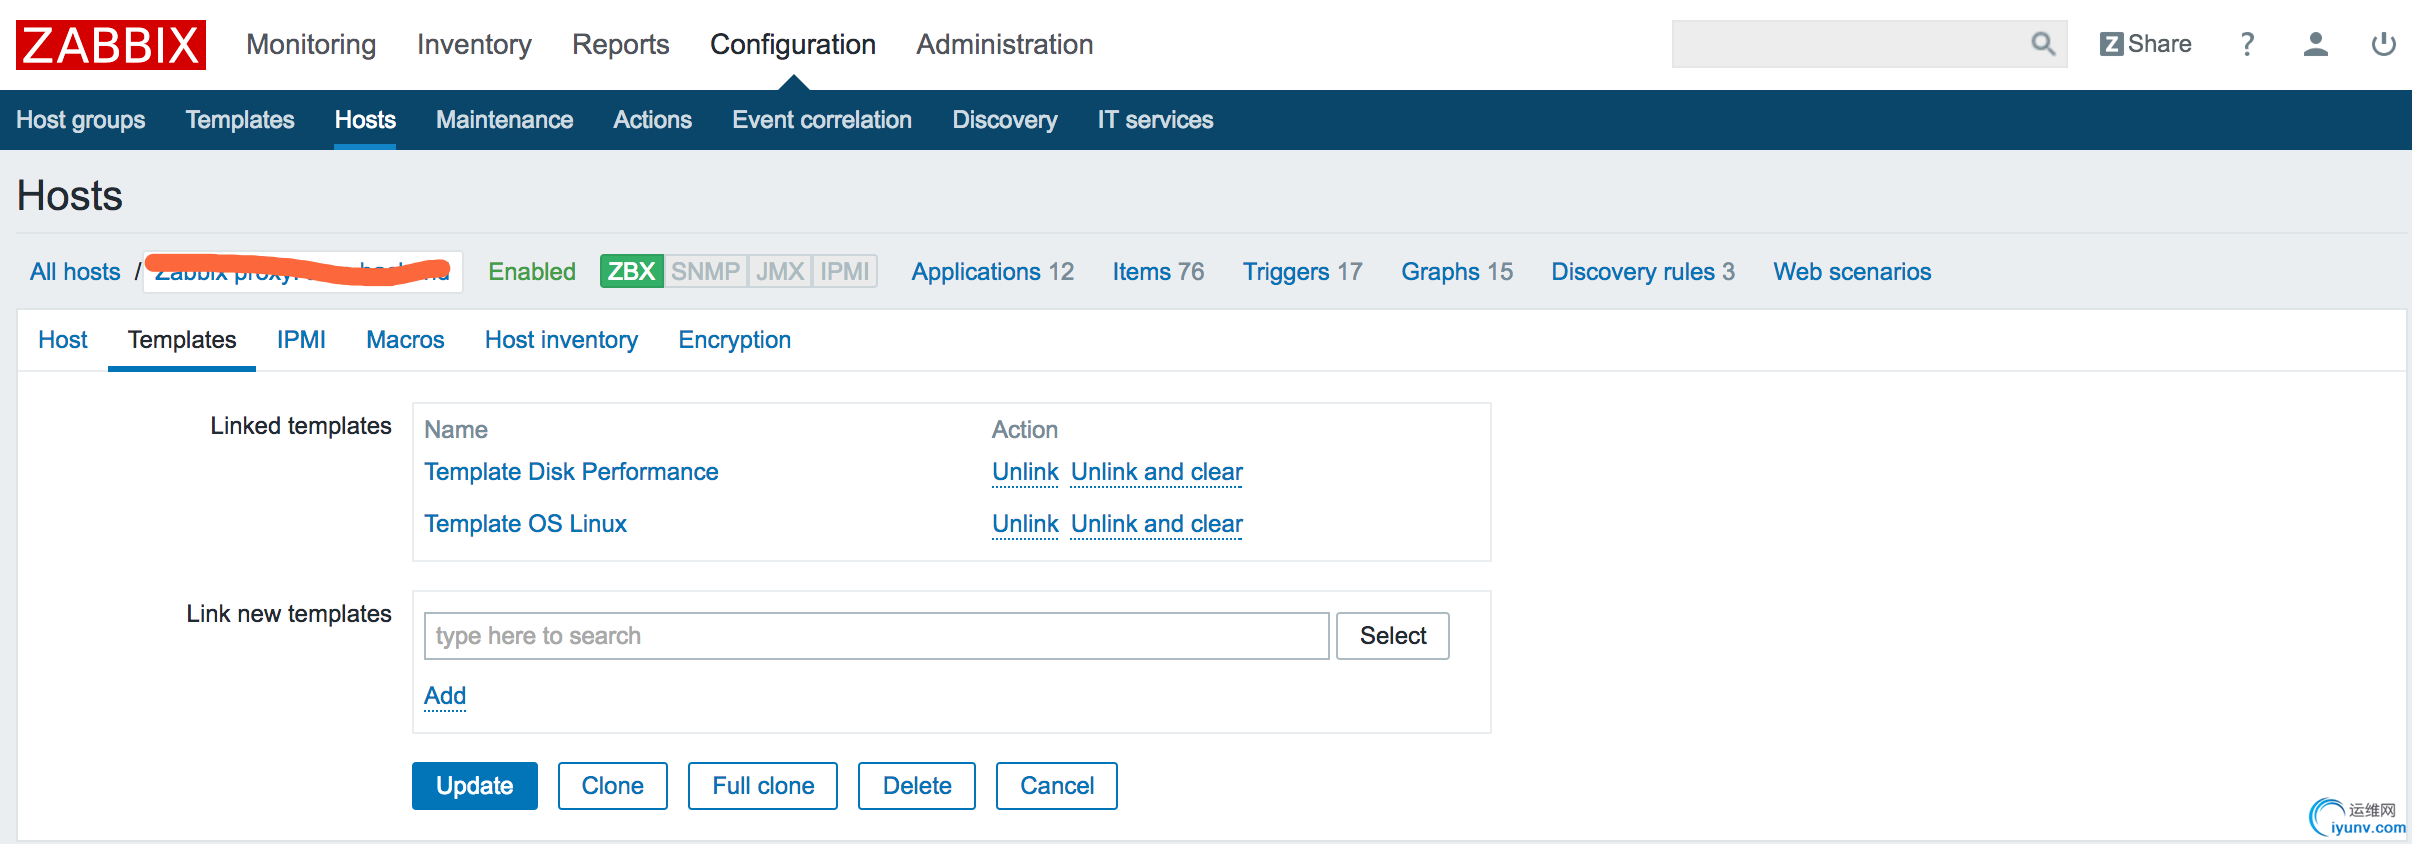
Task: Go to Maintenance in the submenu
Action: [x=504, y=120]
